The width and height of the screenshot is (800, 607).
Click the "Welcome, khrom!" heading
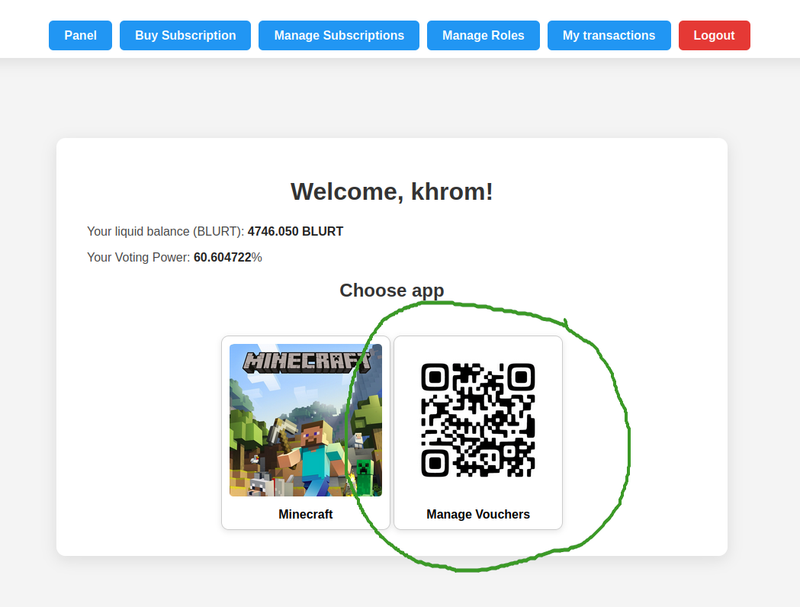coord(392,192)
